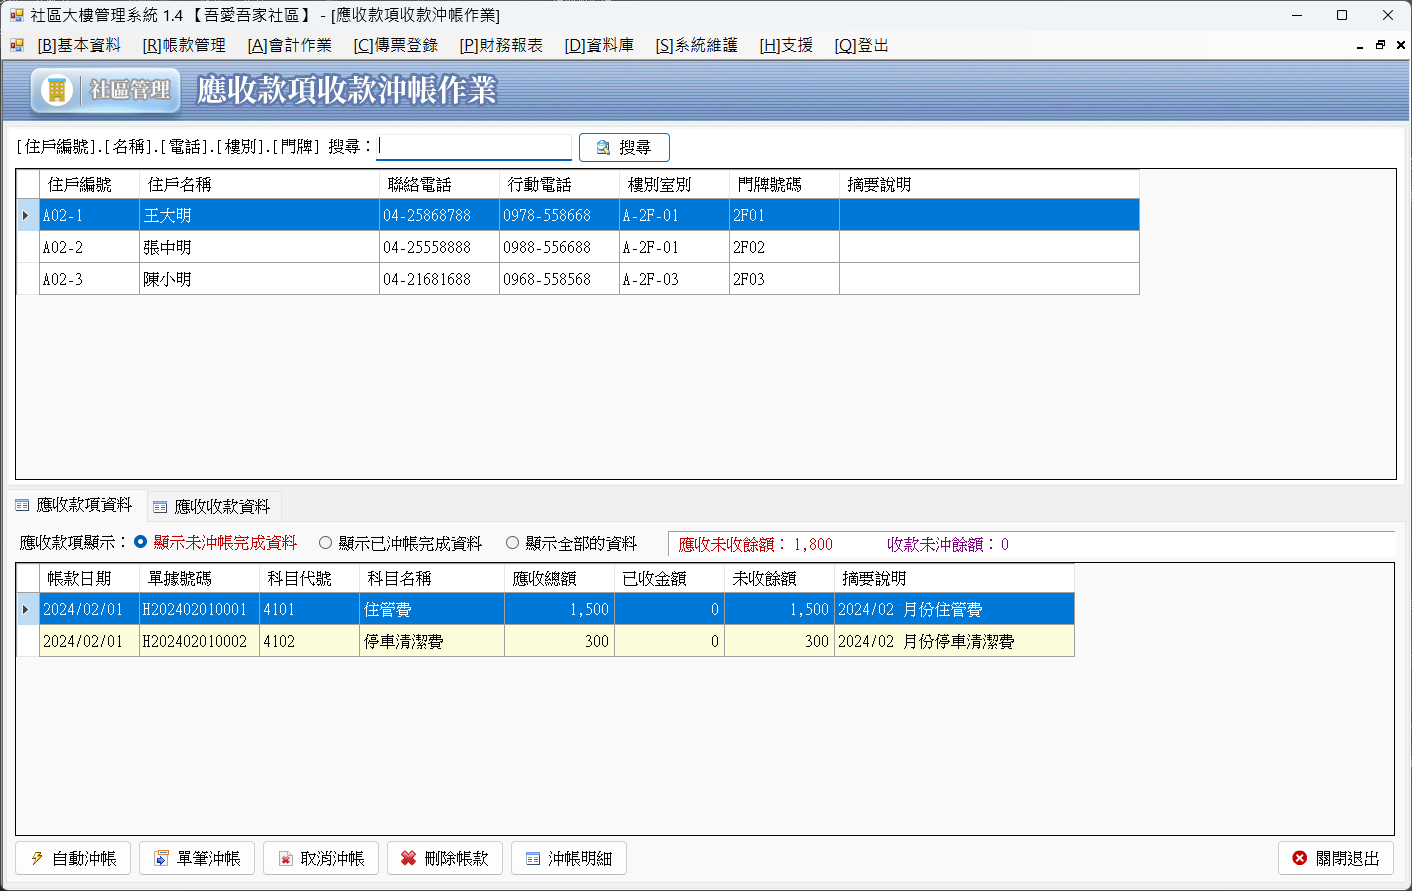Click the 門牌號碼 column header
This screenshot has height=891, width=1412.
click(785, 184)
